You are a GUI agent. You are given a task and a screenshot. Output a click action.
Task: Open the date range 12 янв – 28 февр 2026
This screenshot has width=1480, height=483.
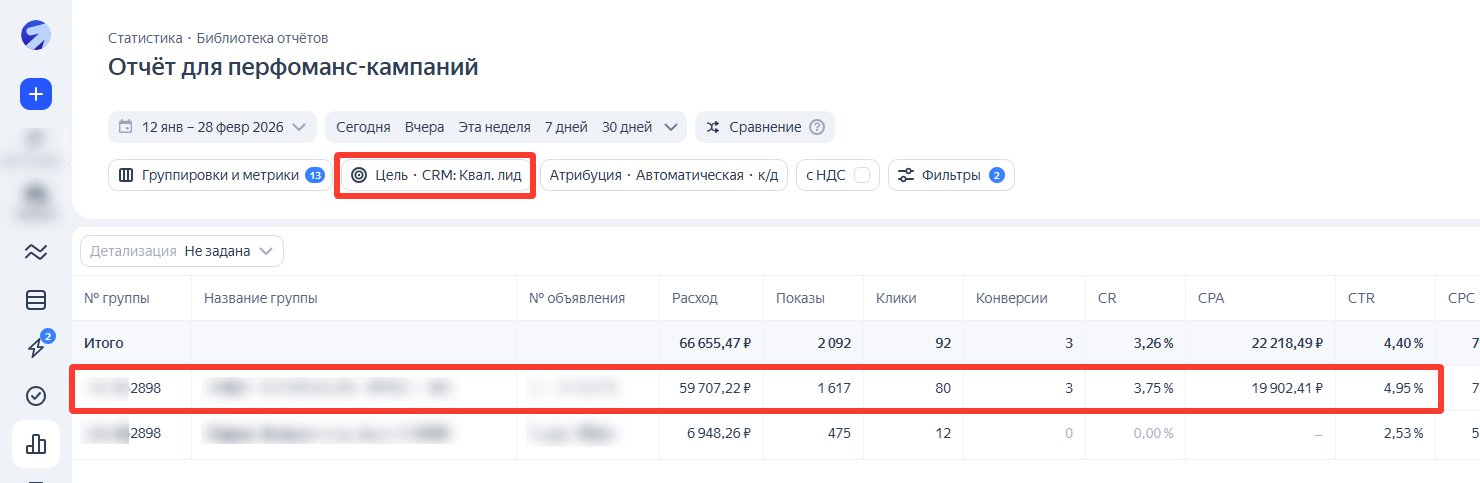pos(212,127)
